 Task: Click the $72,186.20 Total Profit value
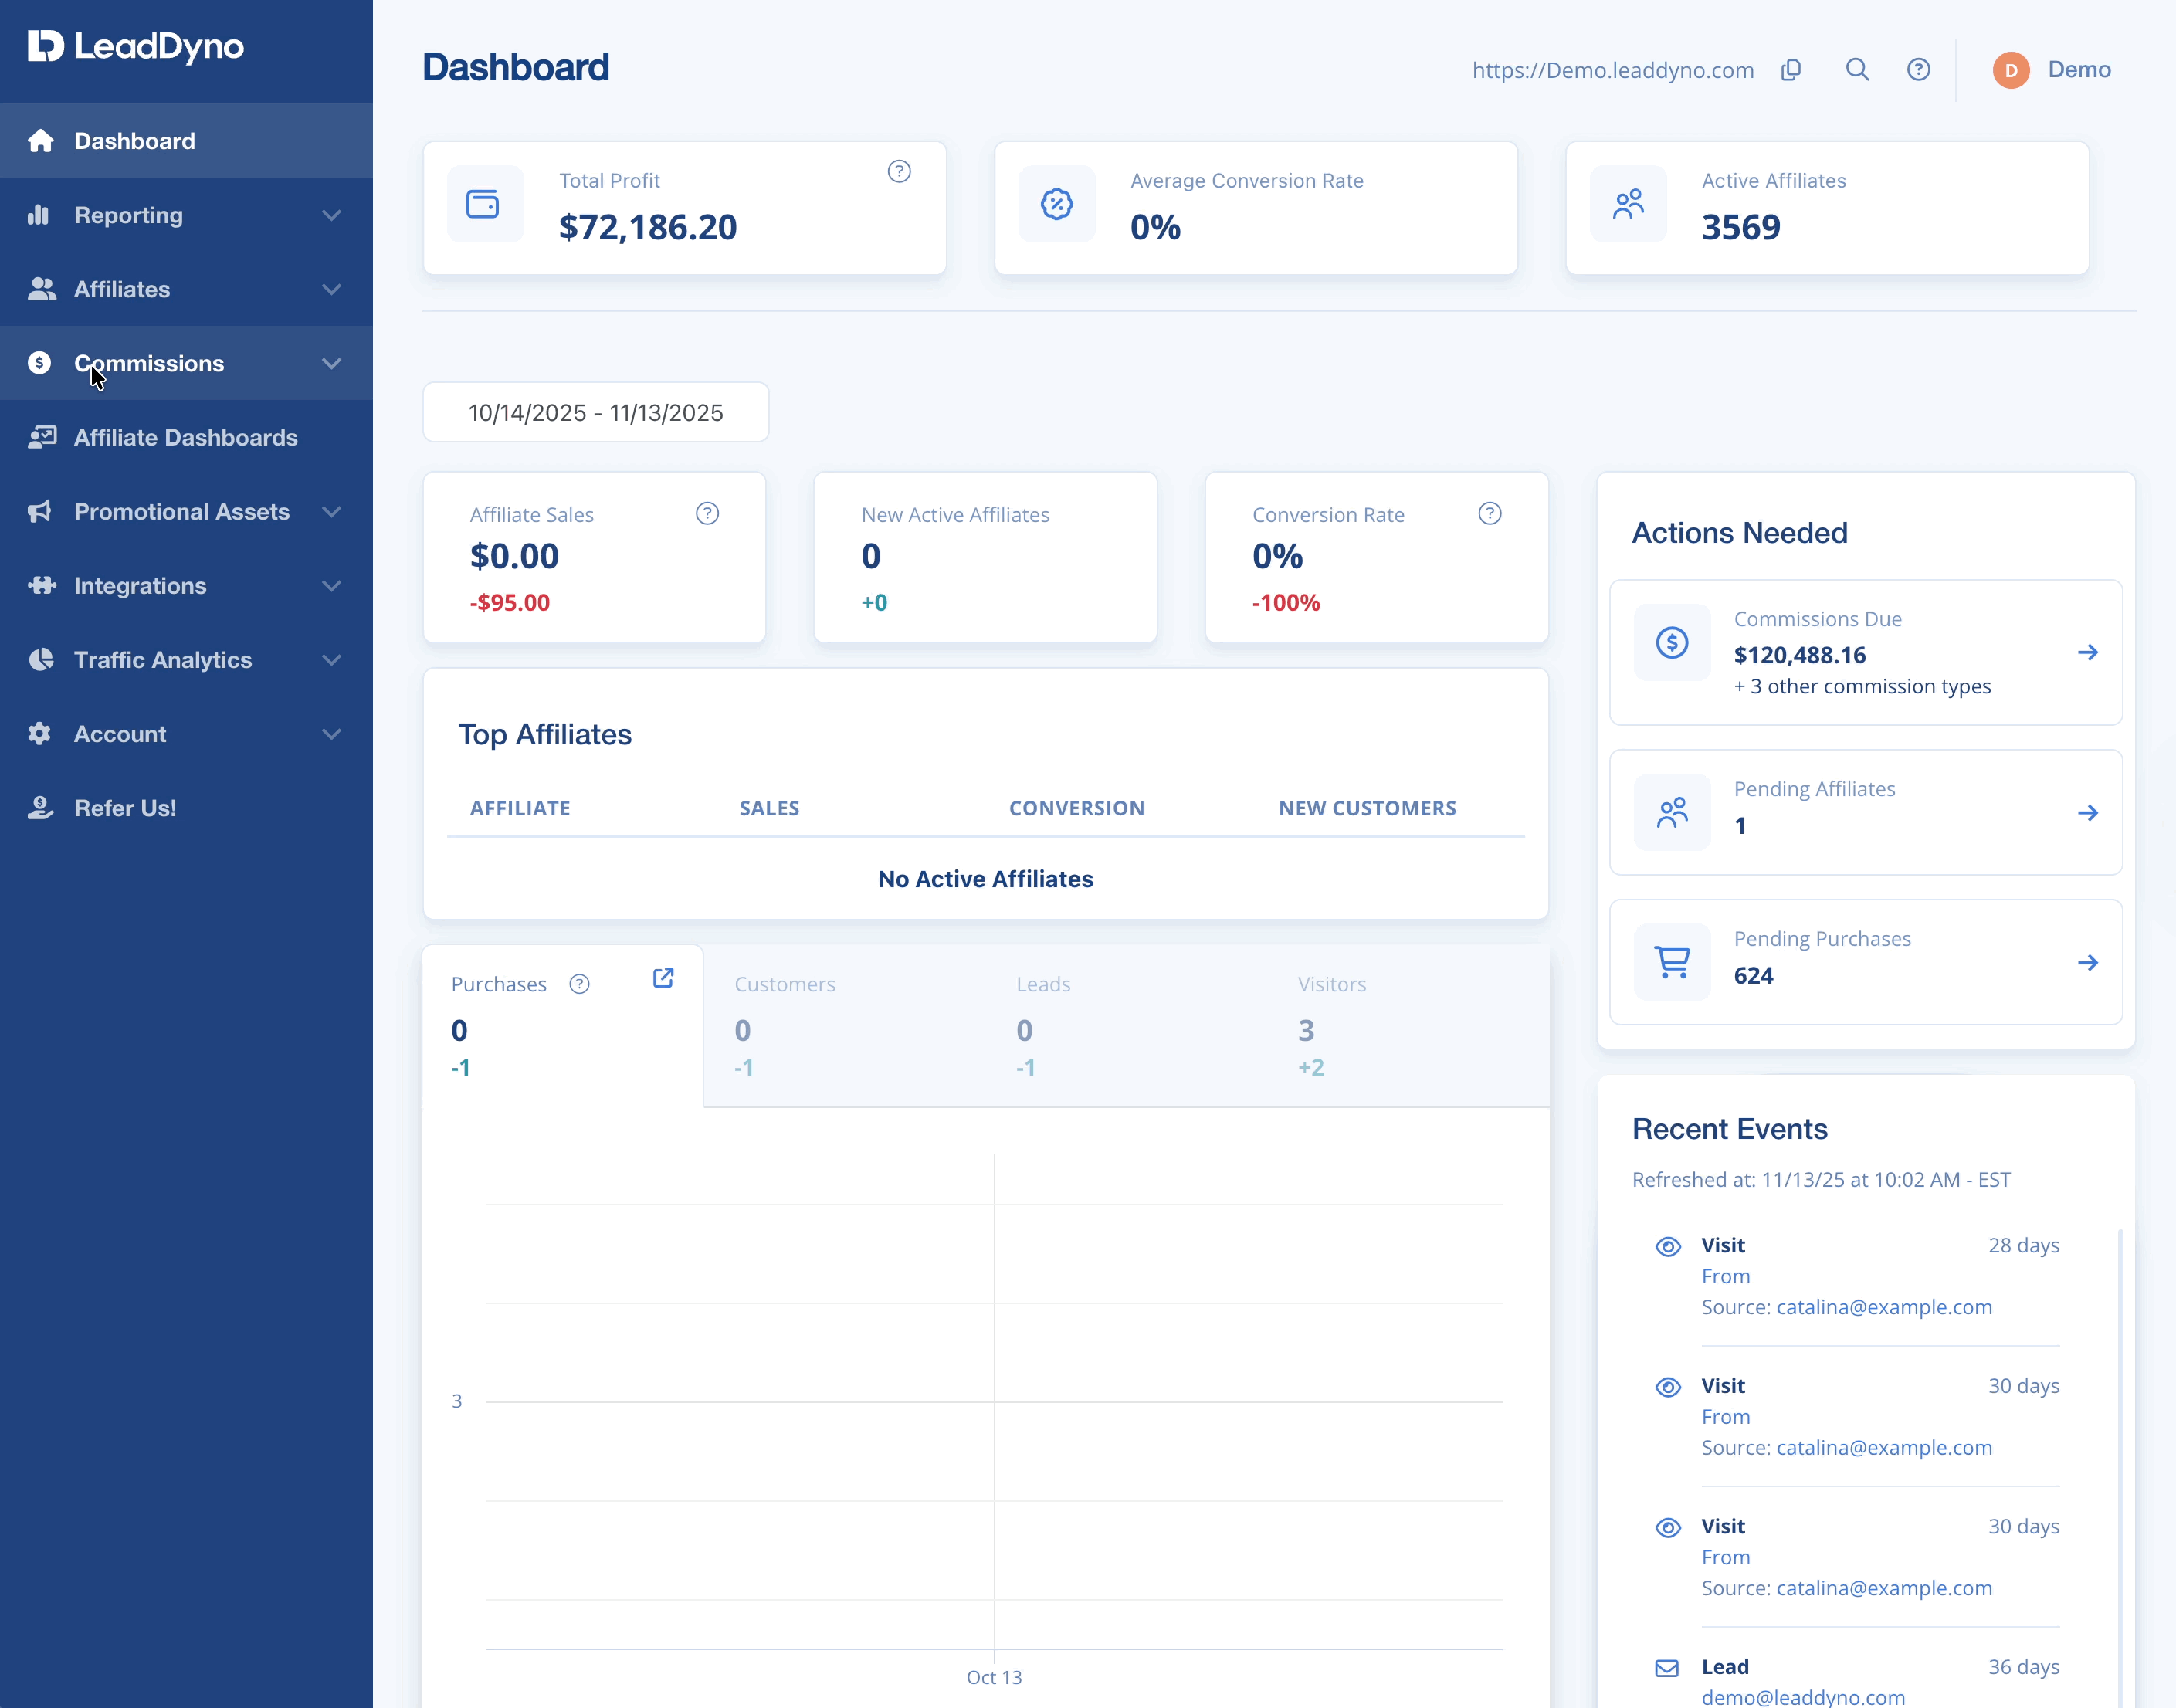click(648, 227)
